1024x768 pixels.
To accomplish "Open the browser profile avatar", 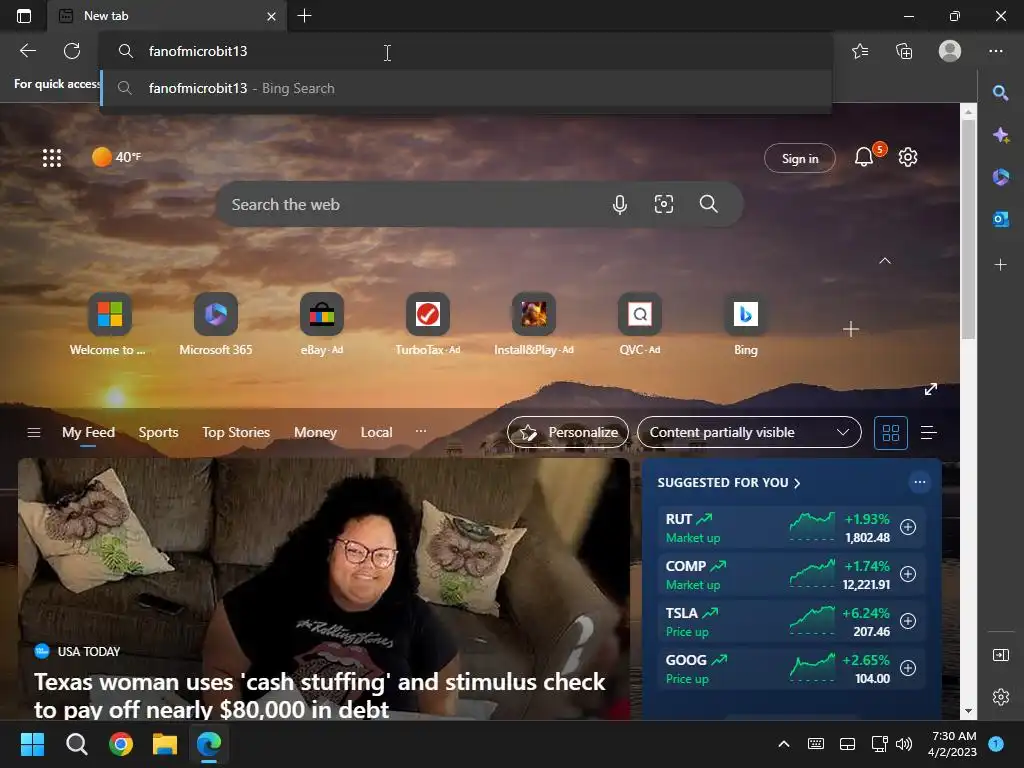I will tap(950, 51).
